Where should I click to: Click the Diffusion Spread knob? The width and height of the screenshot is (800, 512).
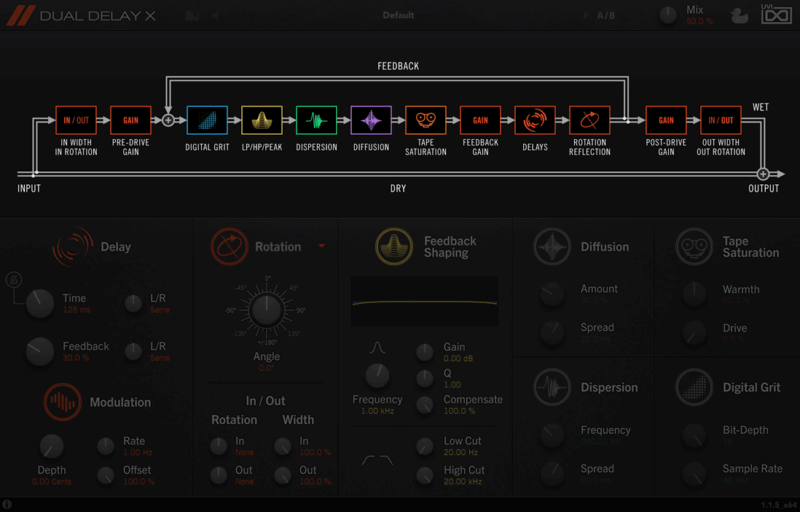[x=552, y=332]
